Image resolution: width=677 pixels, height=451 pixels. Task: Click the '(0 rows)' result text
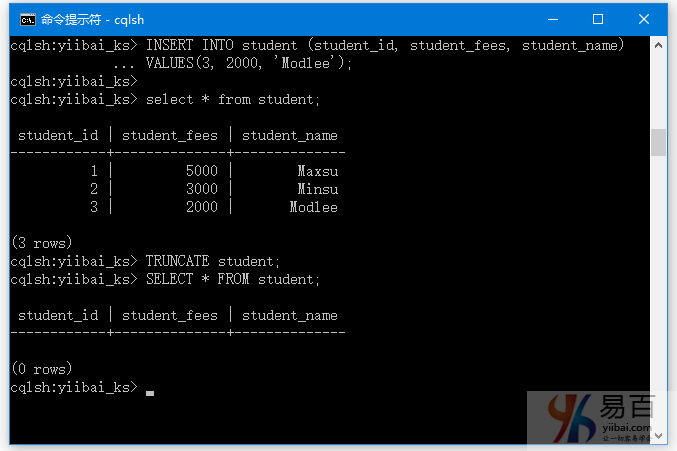click(42, 369)
